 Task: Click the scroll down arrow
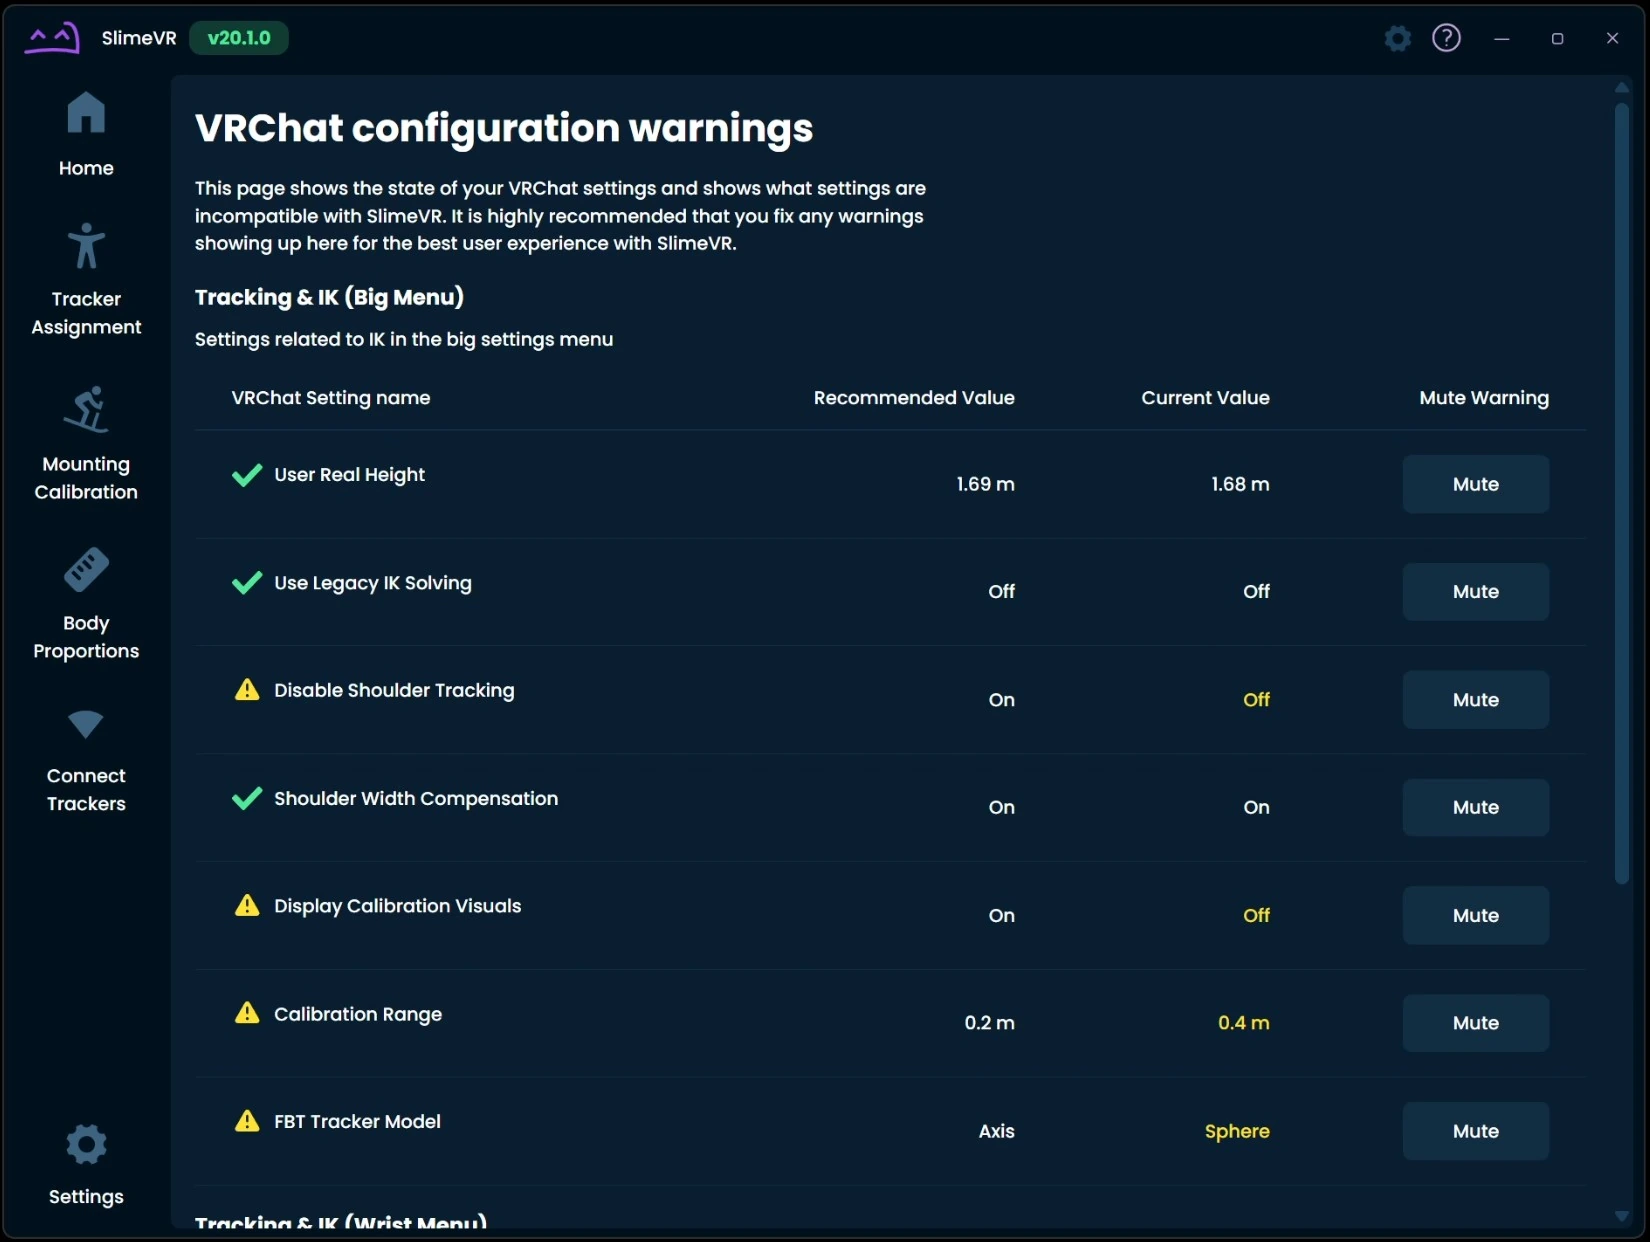[x=1622, y=1216]
